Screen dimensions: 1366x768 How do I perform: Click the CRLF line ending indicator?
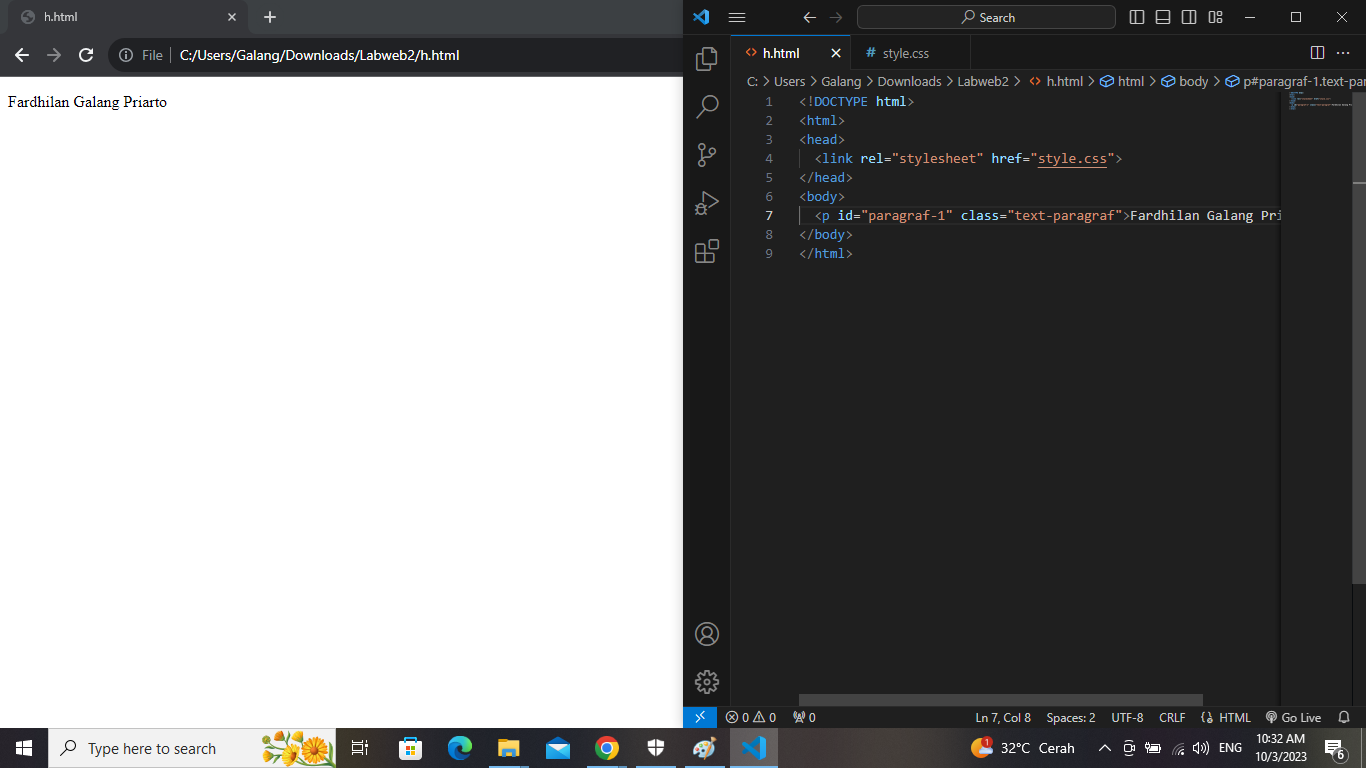tap(1172, 717)
